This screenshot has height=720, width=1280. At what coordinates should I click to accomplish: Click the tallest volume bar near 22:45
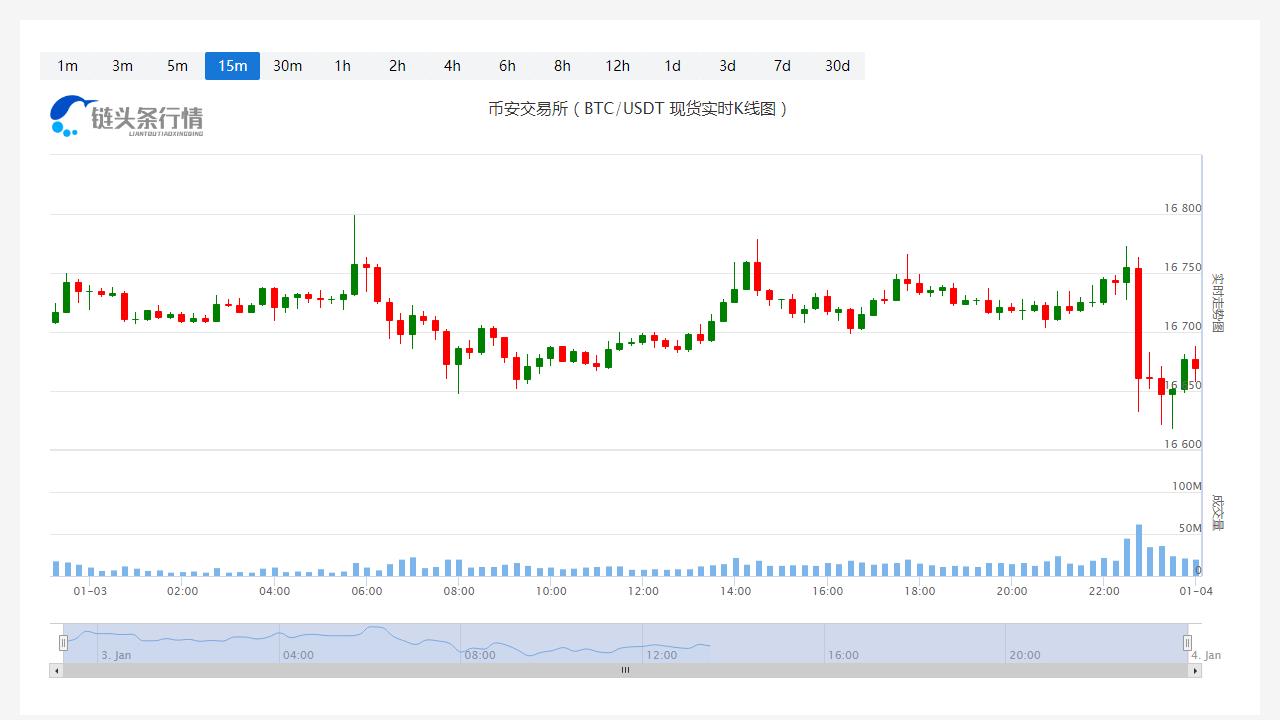tap(1138, 551)
